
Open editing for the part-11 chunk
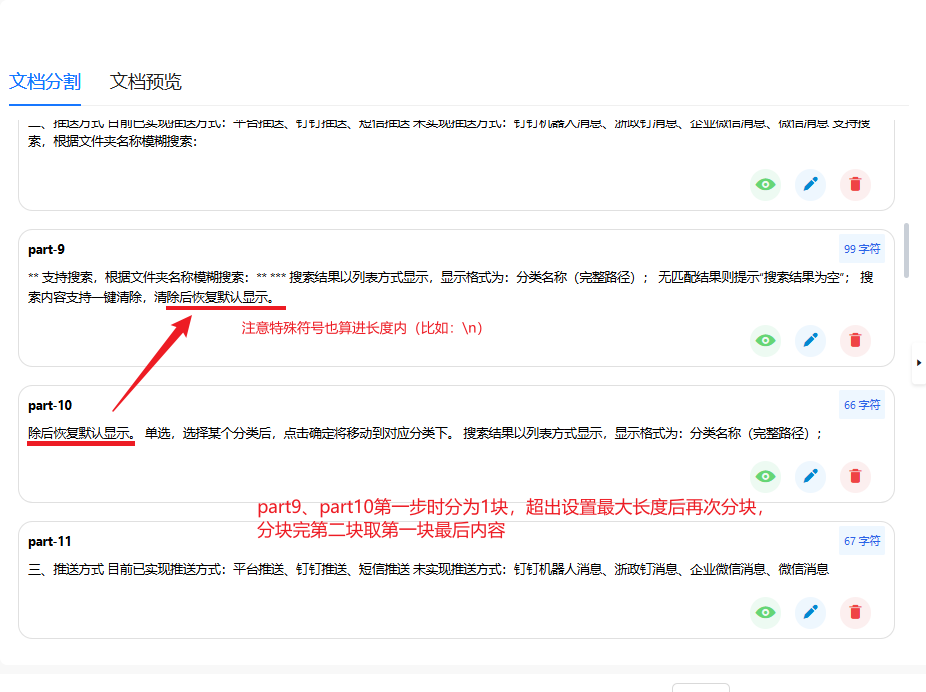[x=810, y=613]
